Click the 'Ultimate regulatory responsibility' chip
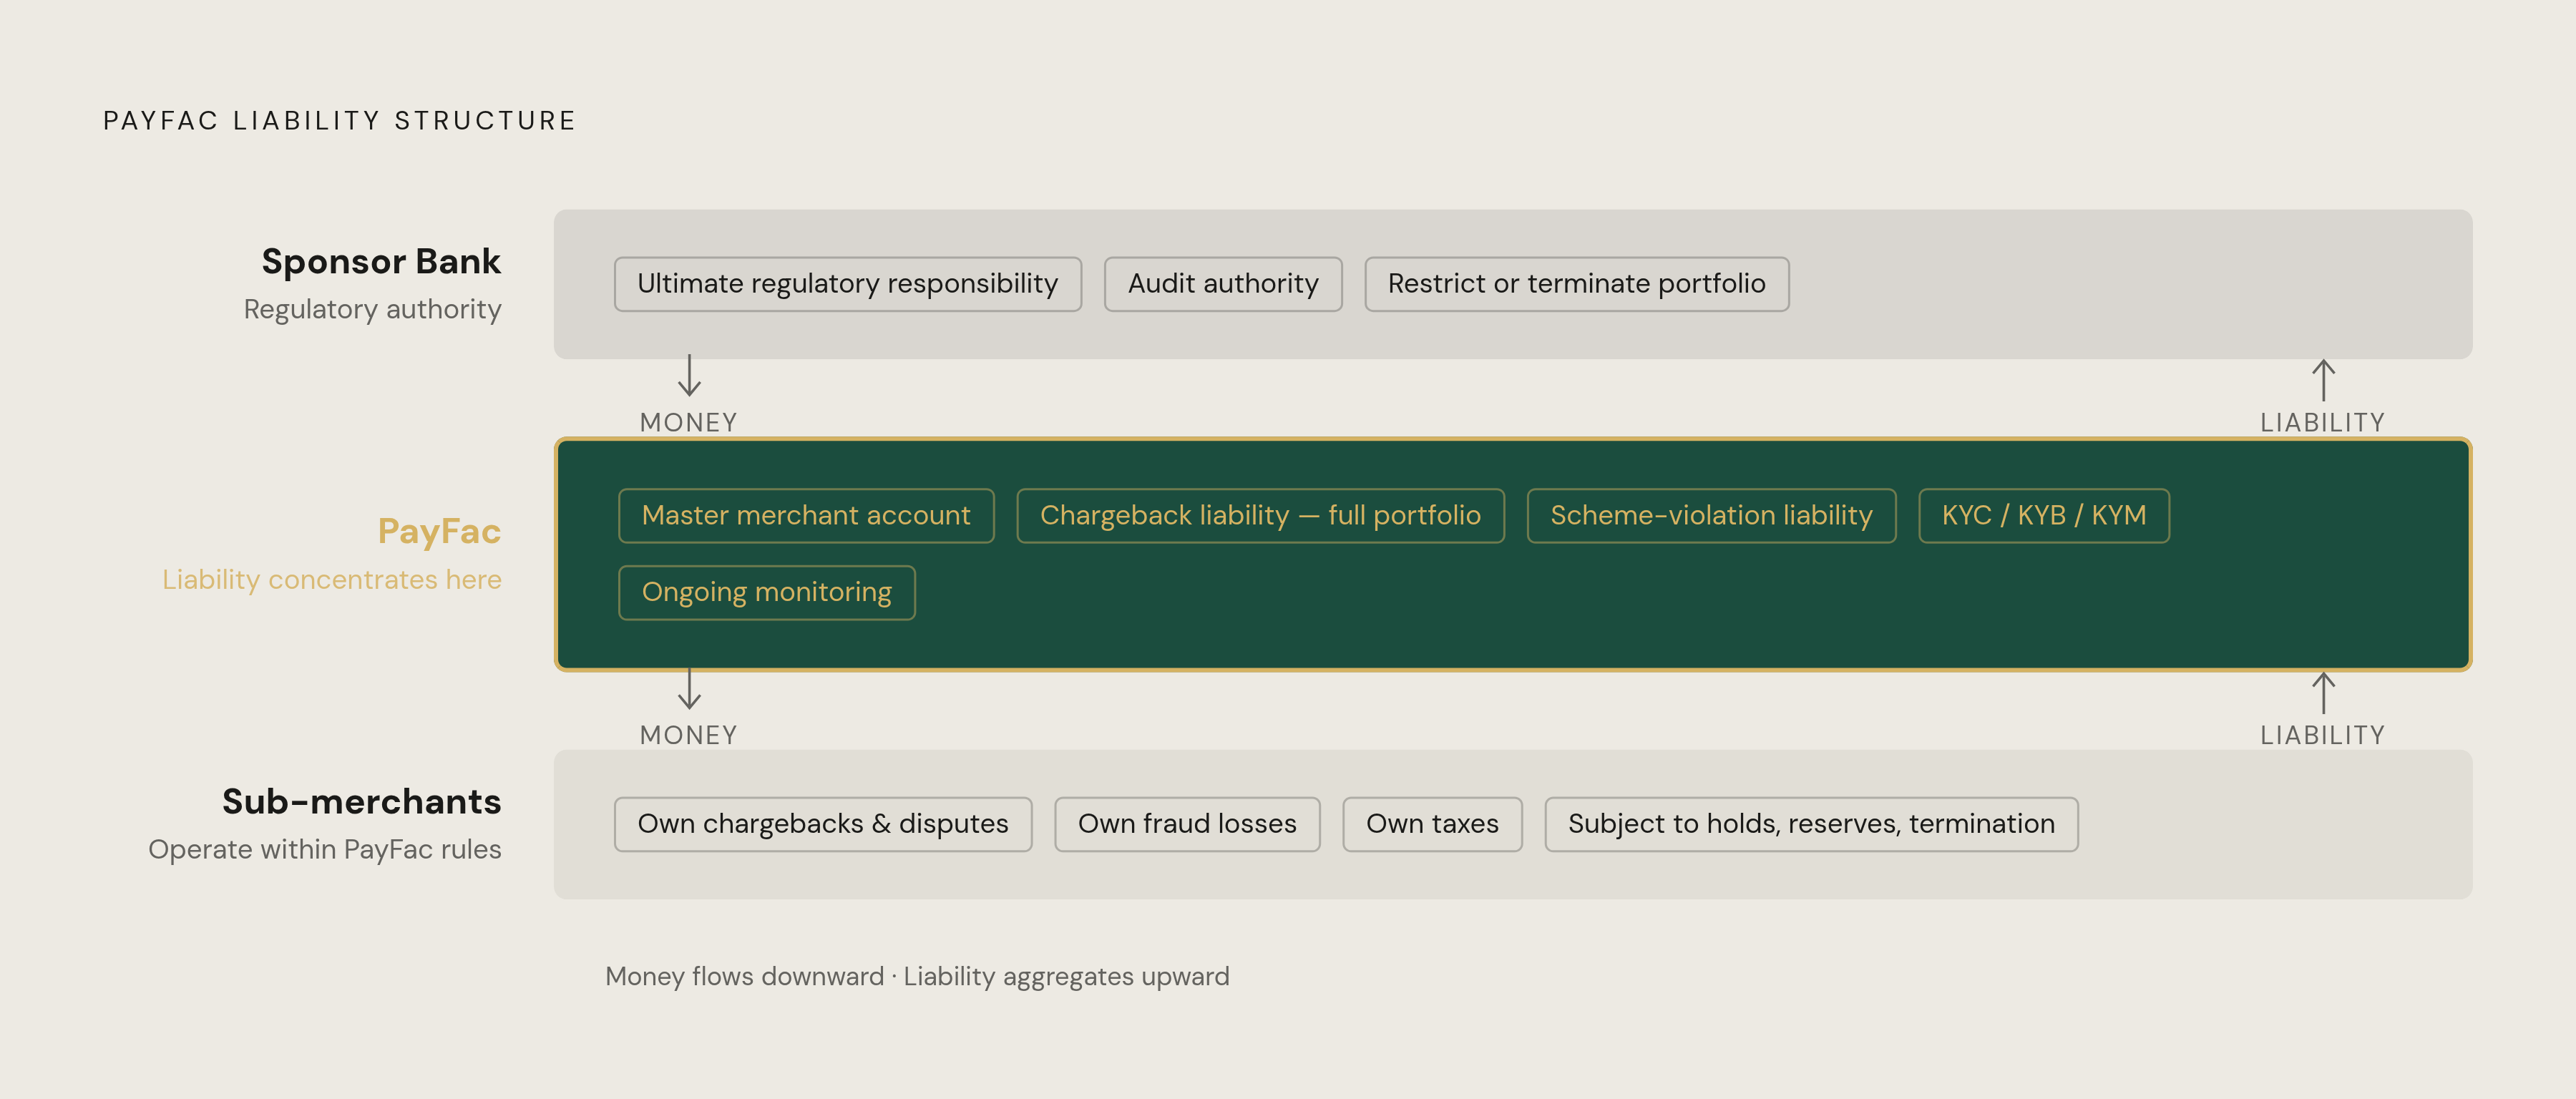This screenshot has height=1099, width=2576. point(847,284)
